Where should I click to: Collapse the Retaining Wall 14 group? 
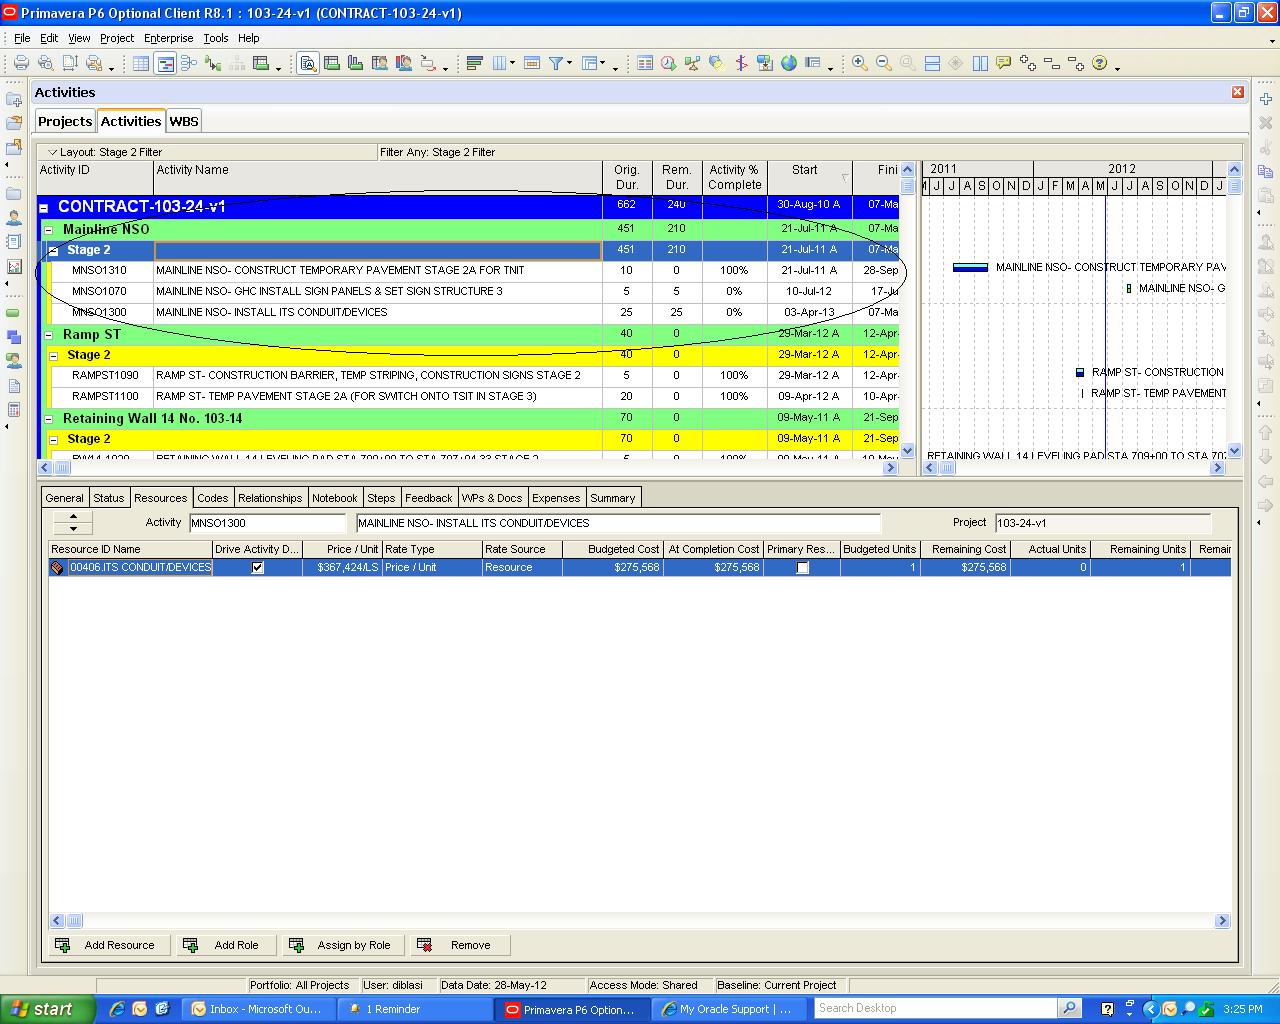48,419
